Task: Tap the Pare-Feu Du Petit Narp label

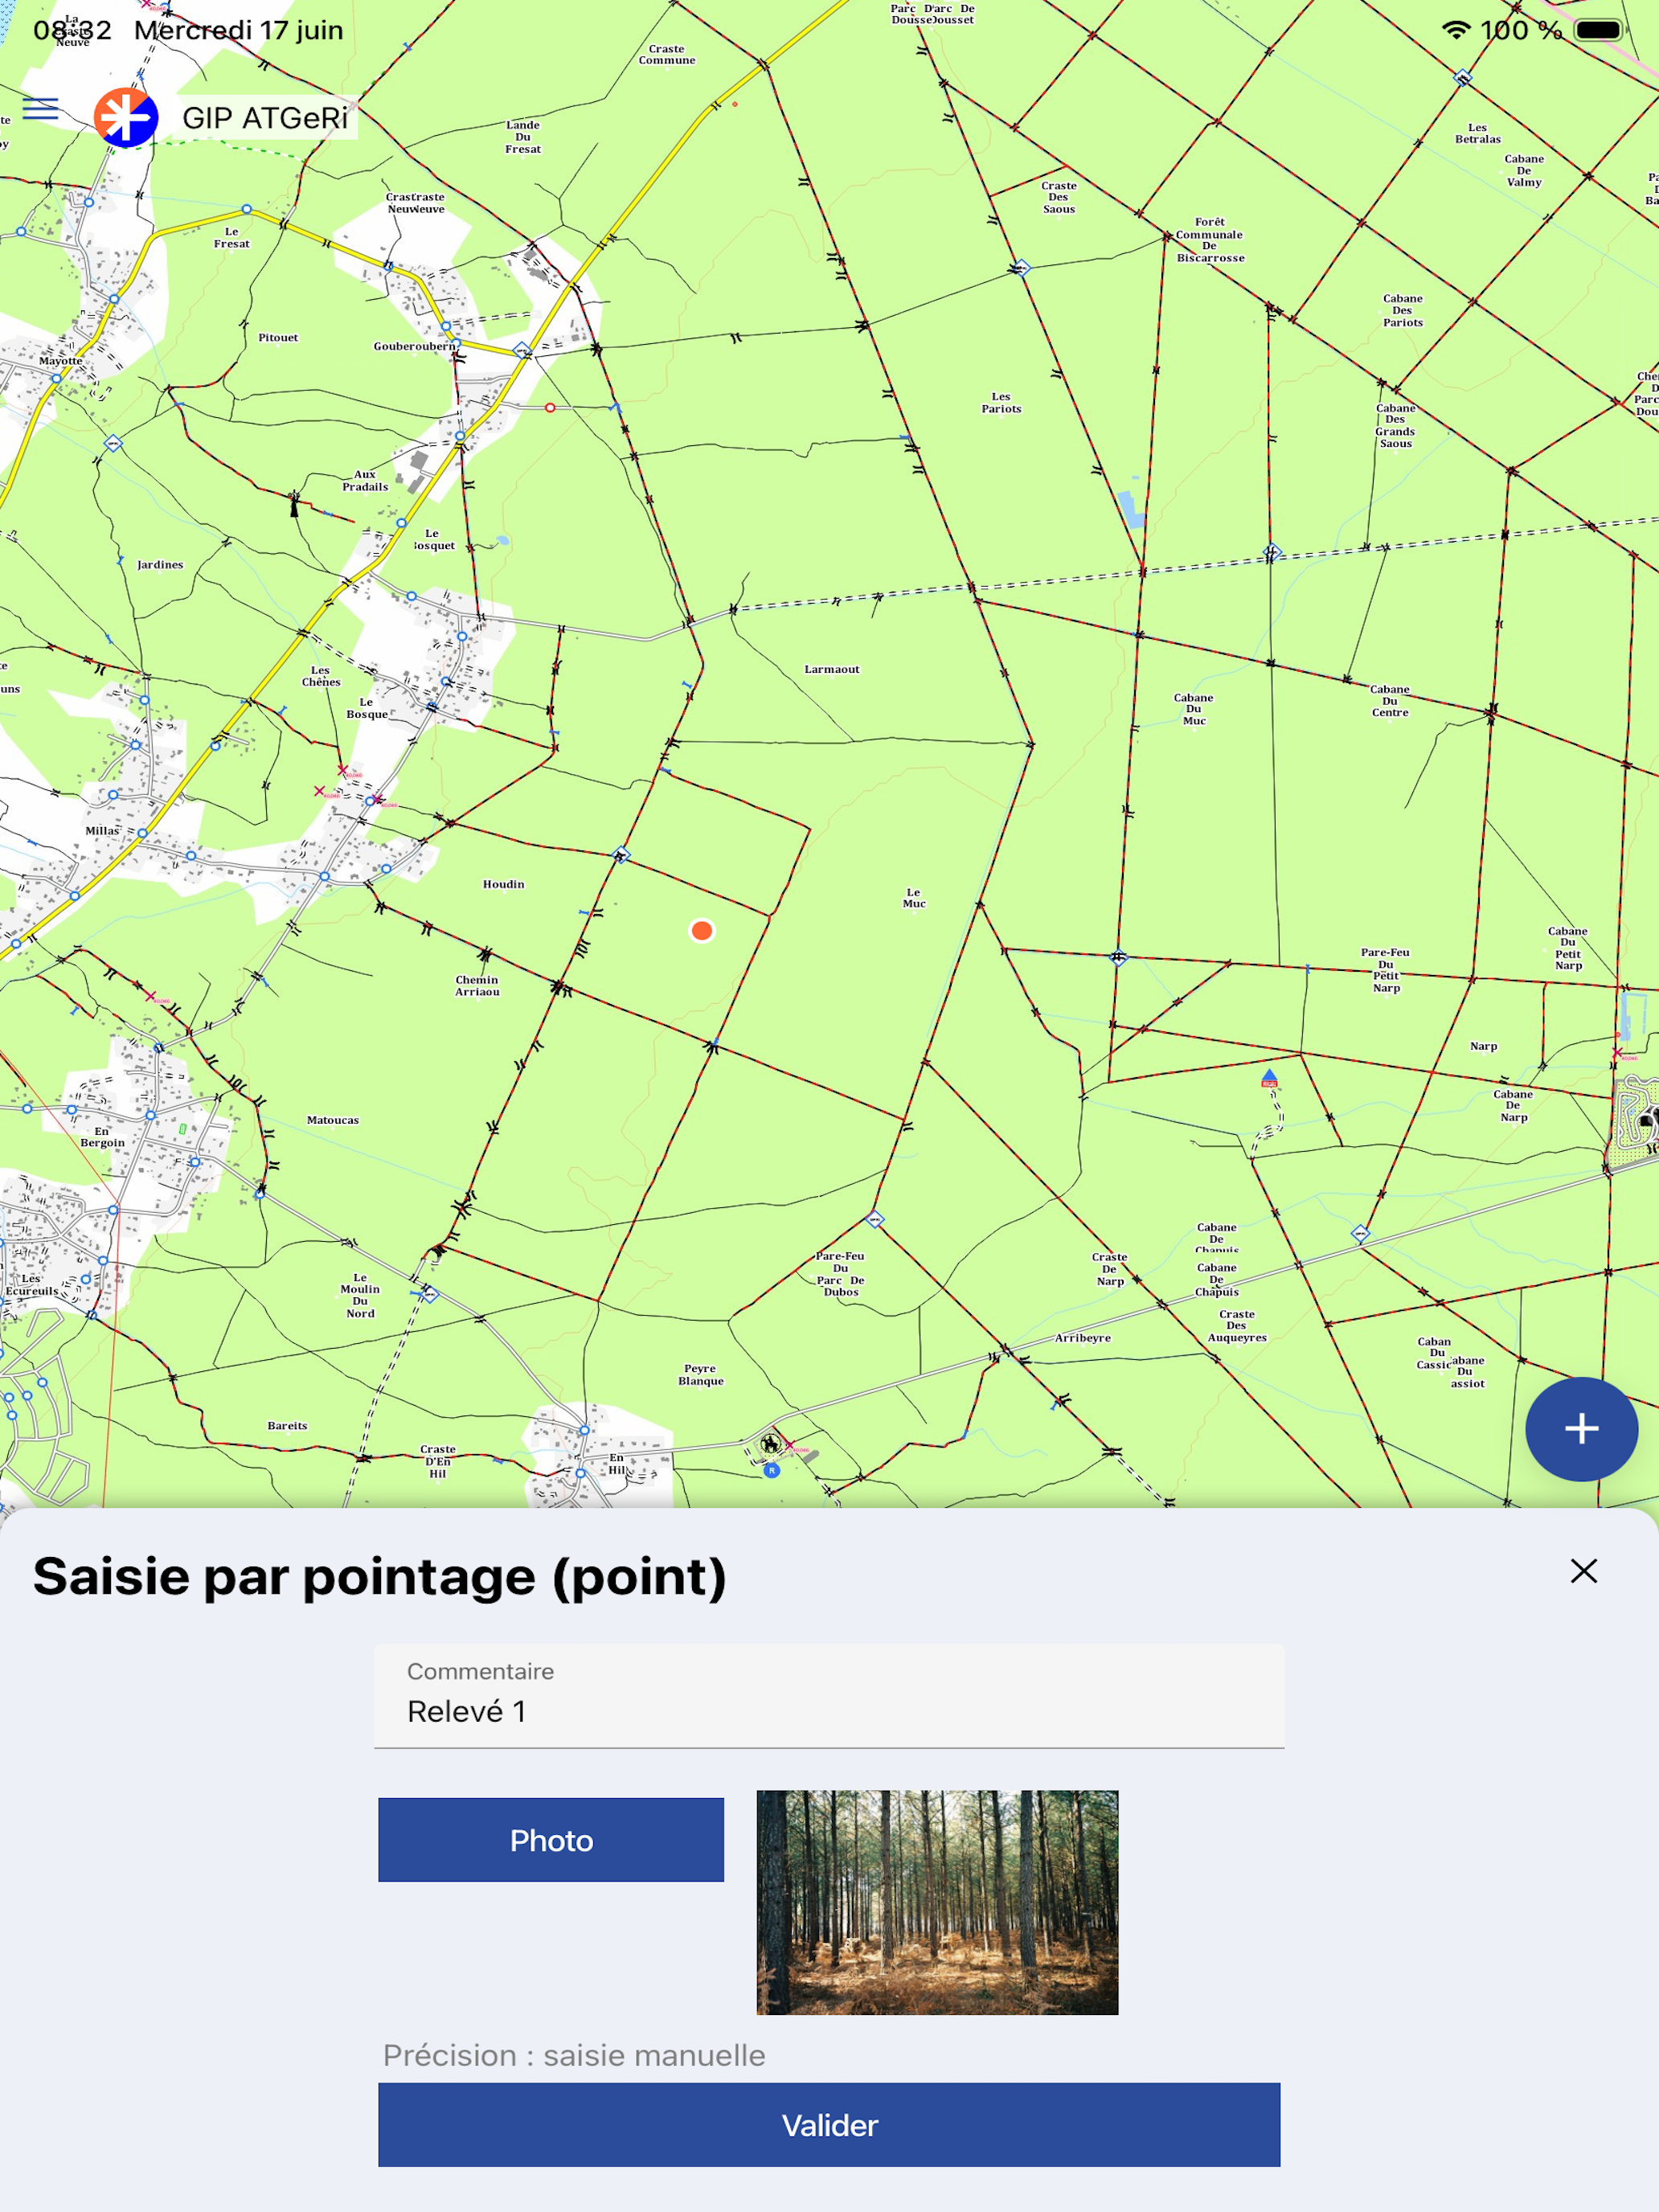Action: [x=1385, y=970]
